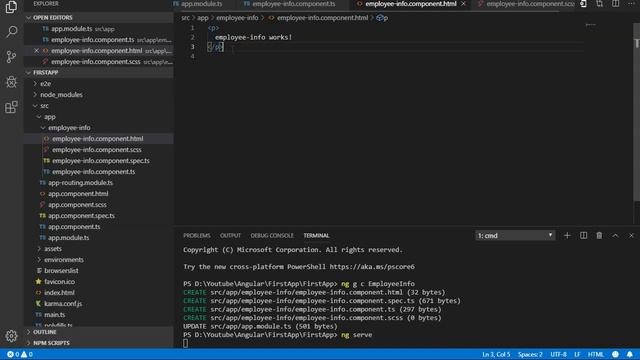Collapse the FIRSTAPP folder section
Image resolution: width=640 pixels, height=360 pixels.
pos(99,72)
